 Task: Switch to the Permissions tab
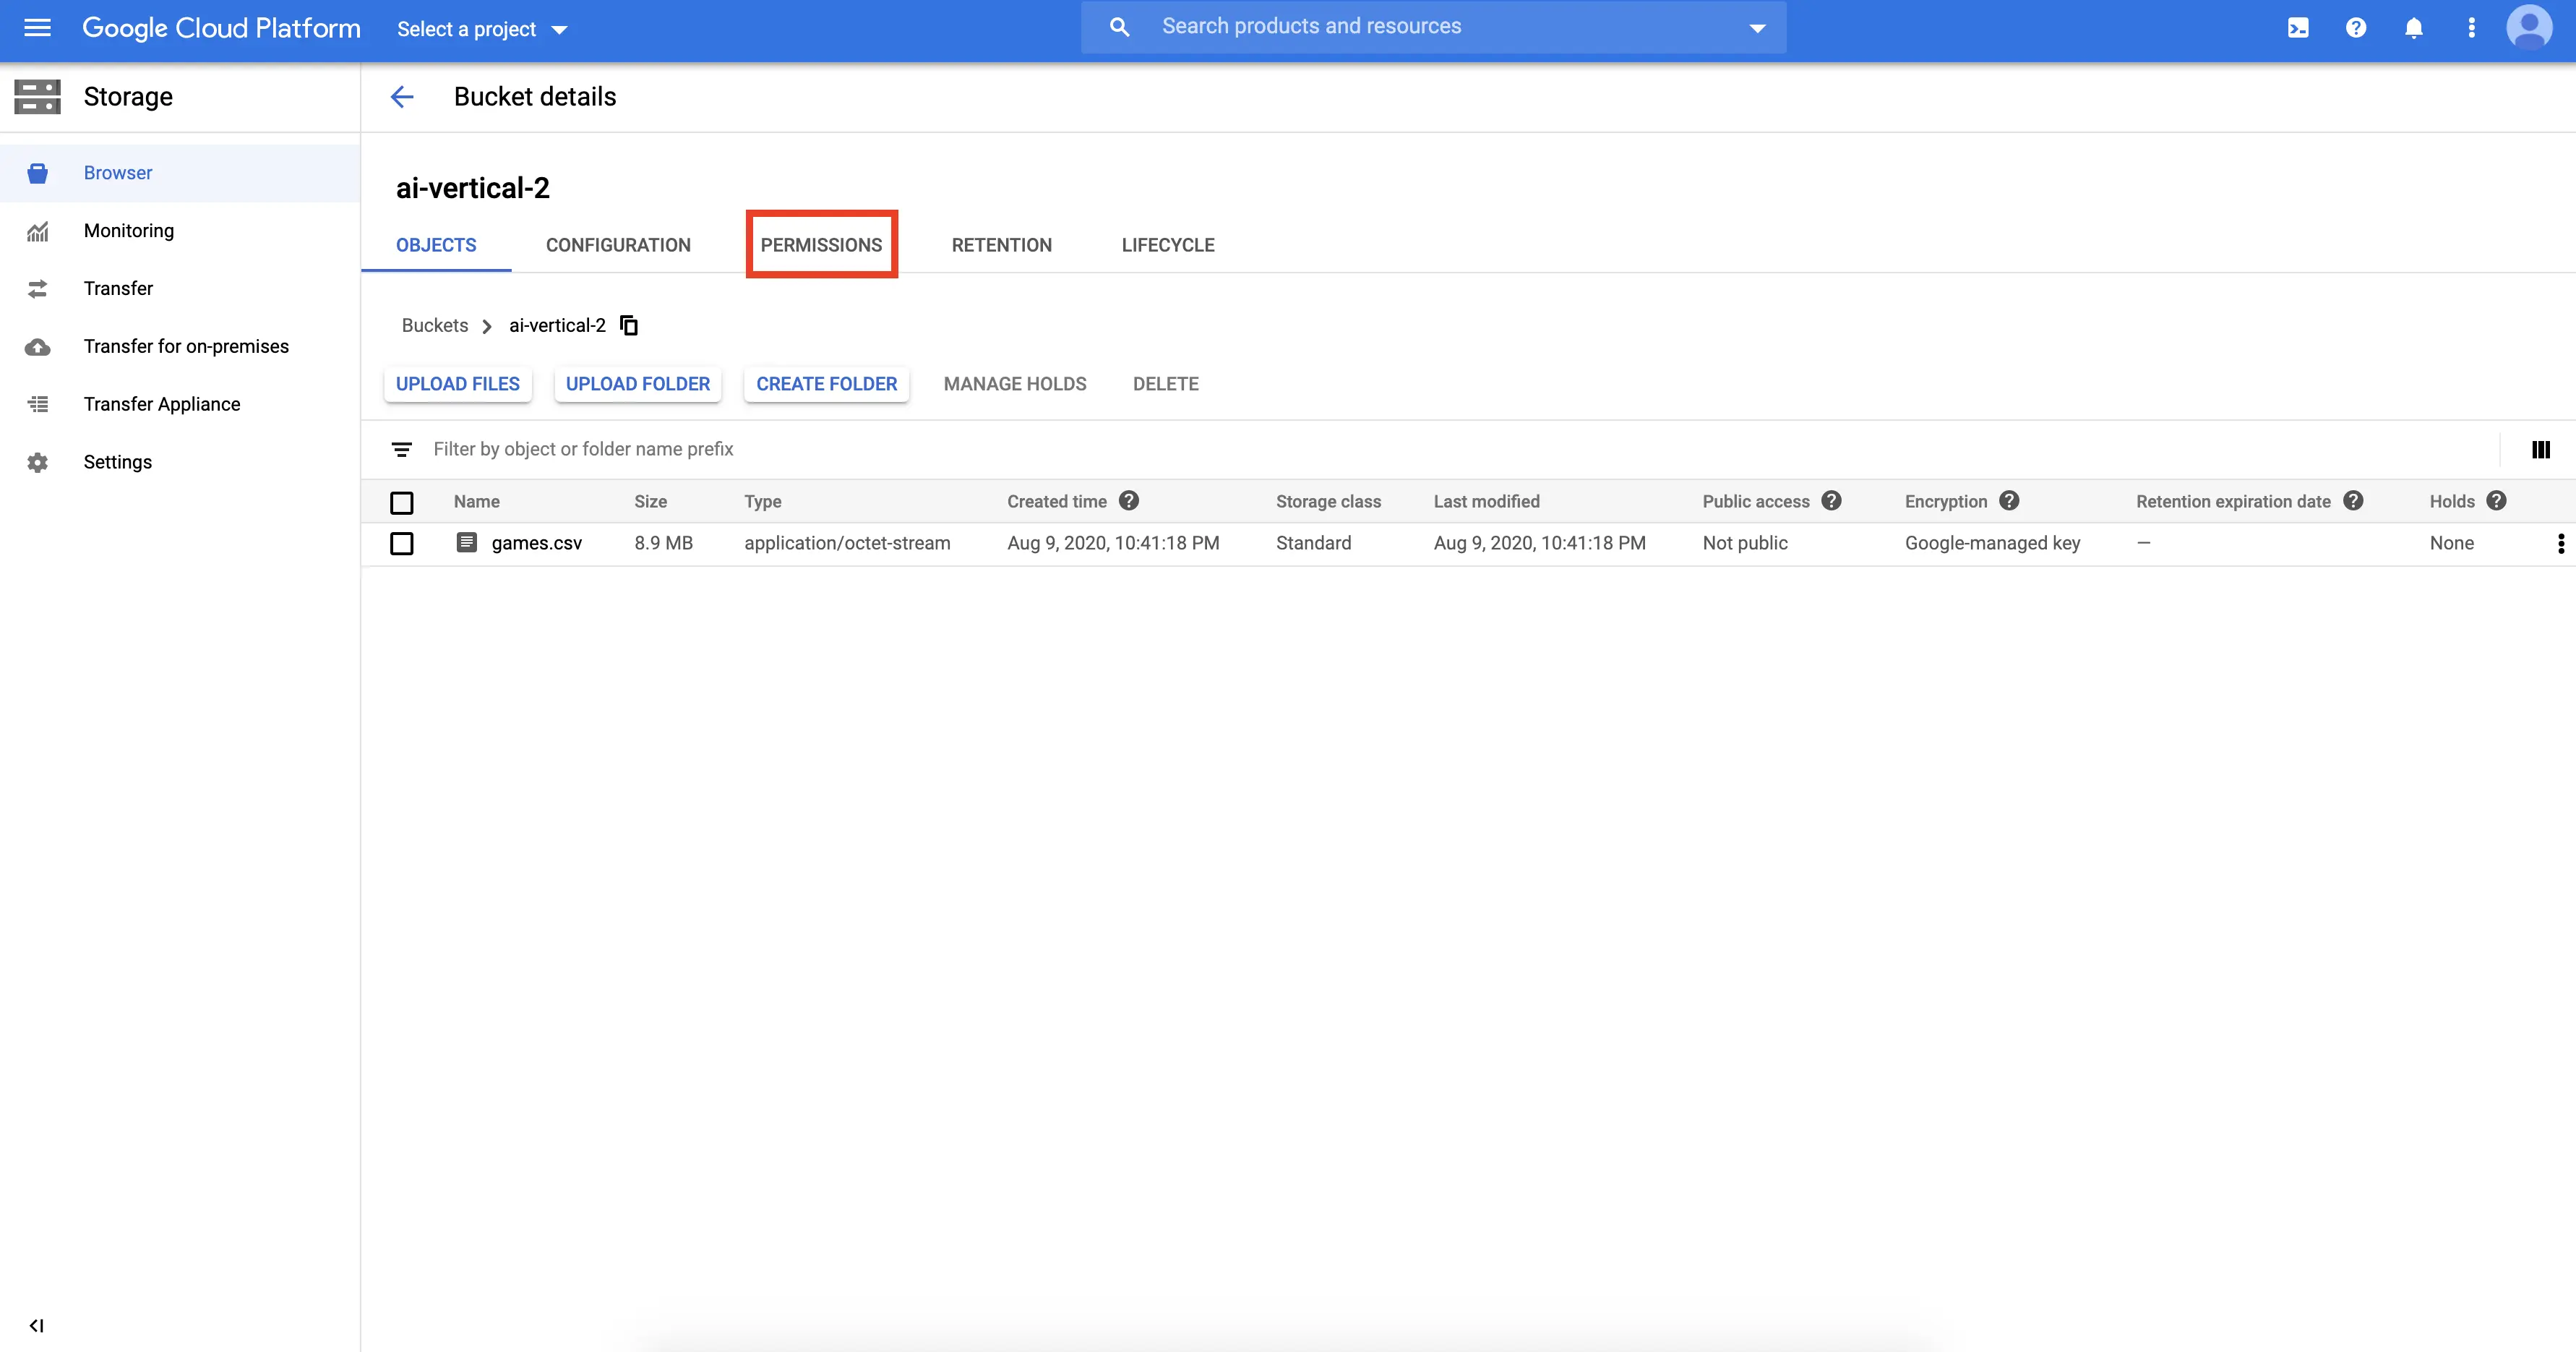click(x=821, y=245)
